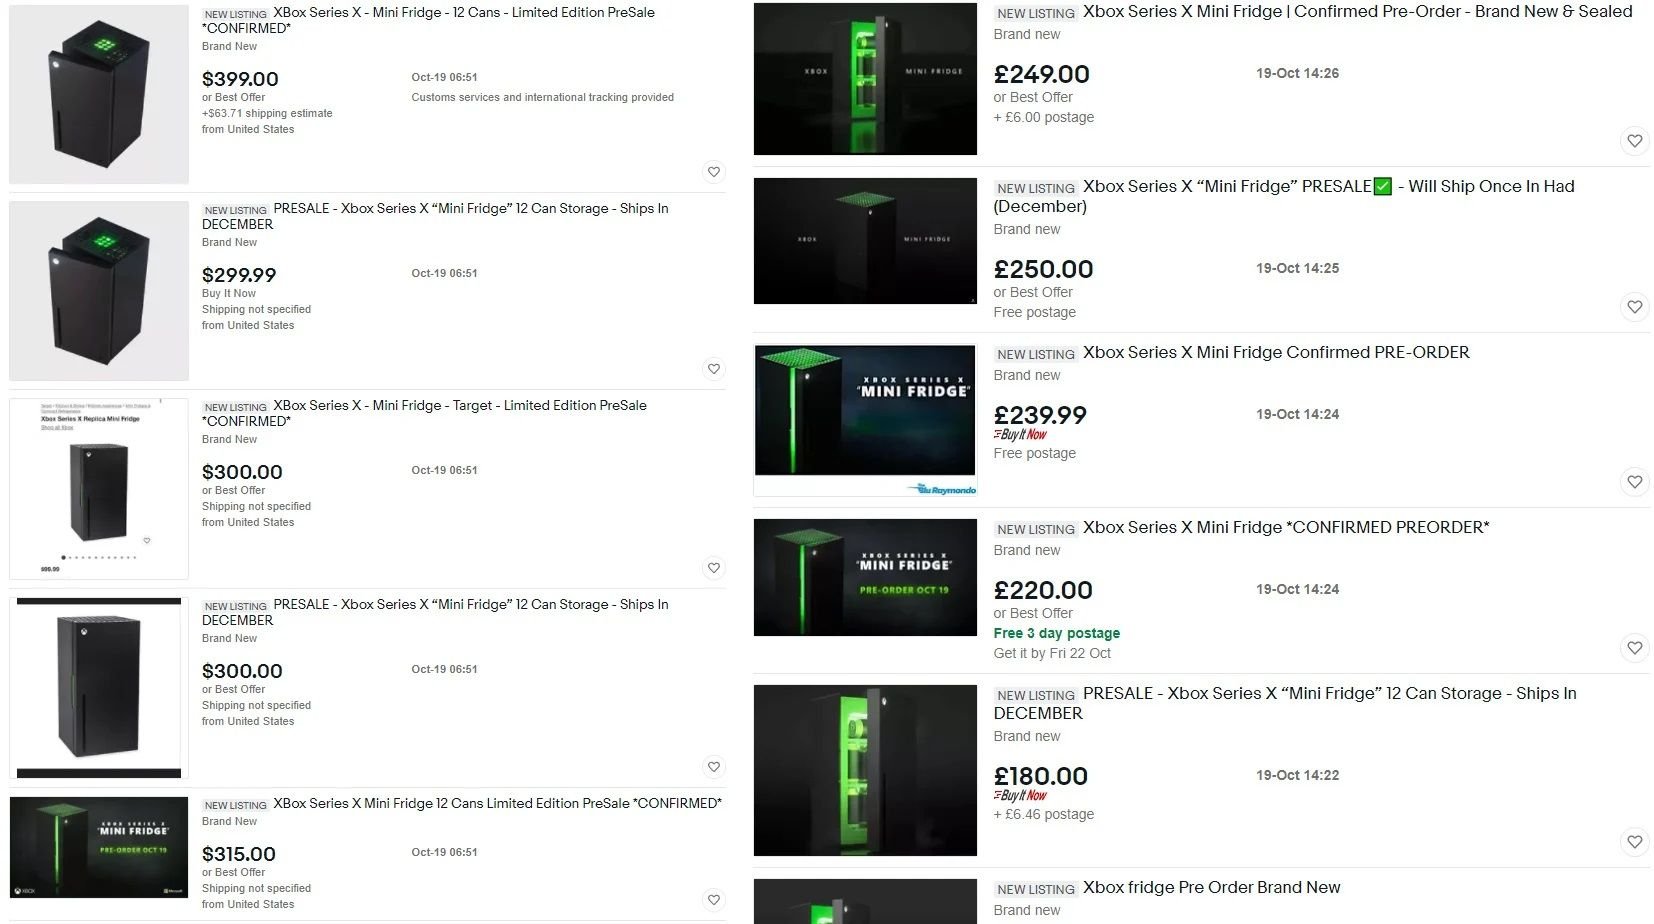Screen dimensions: 1654x924
Task: Click heart icon on second $300.00 PRESALE listing
Action: coord(713,767)
